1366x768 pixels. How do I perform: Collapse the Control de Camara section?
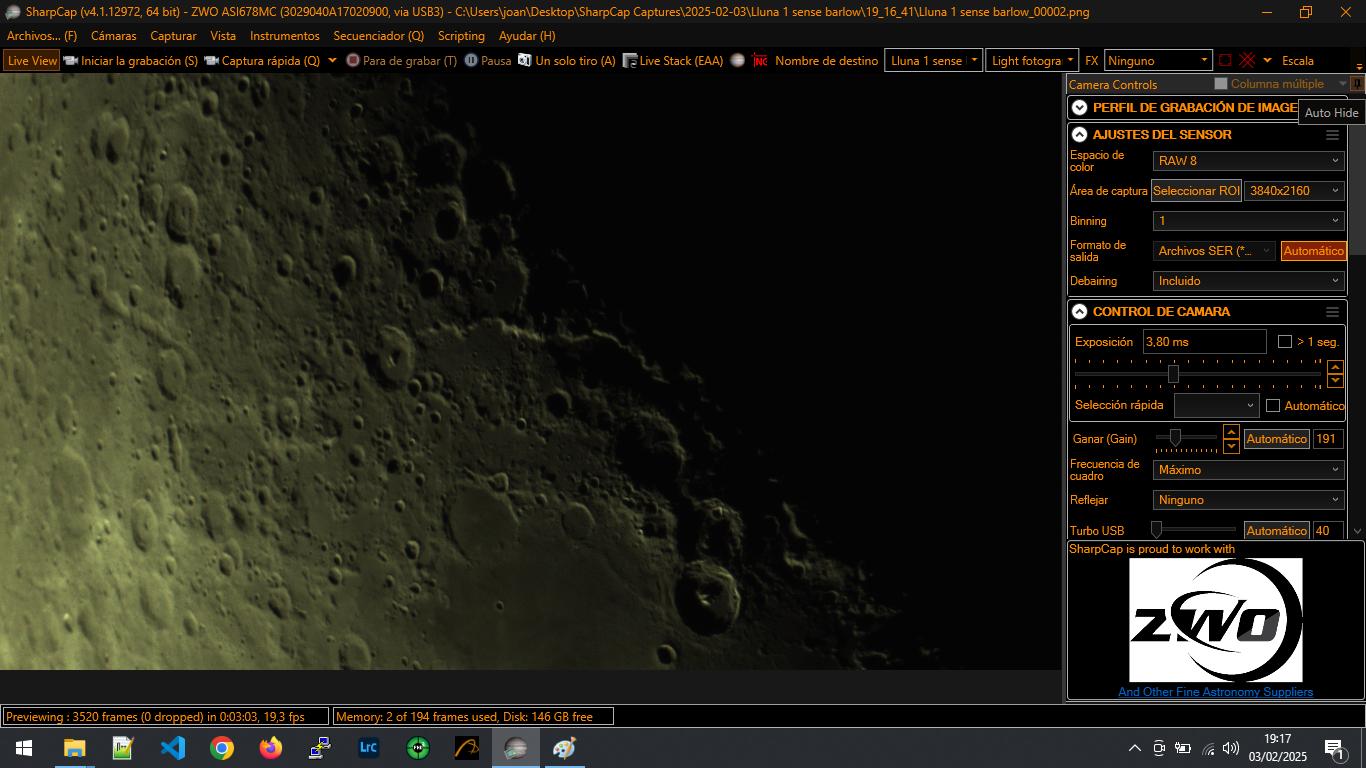coord(1079,312)
